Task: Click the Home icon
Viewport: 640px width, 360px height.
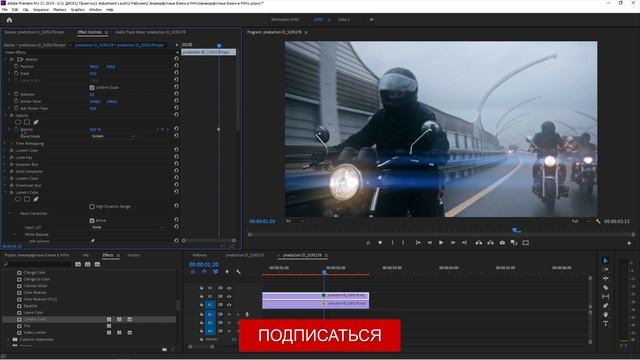Action: coord(9,20)
